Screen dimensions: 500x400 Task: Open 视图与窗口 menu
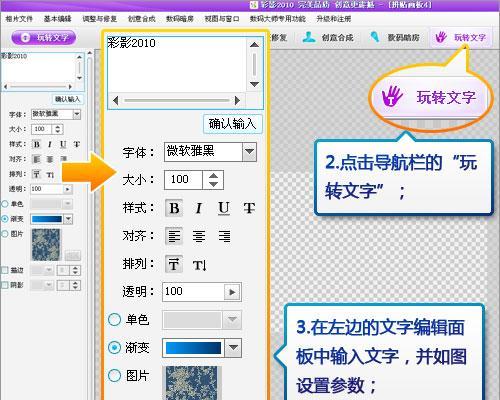tap(222, 19)
